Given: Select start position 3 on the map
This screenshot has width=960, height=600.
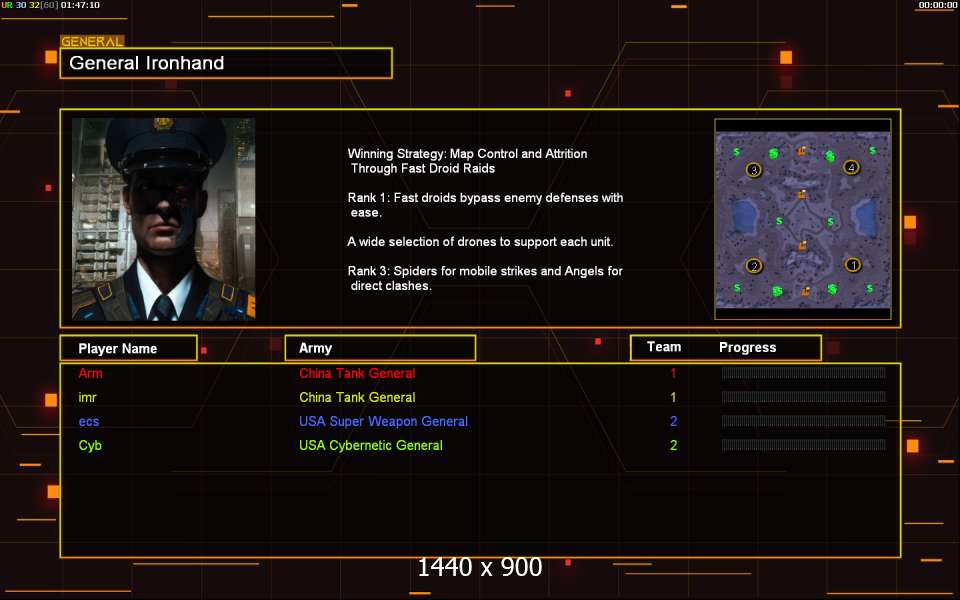Looking at the screenshot, I should point(754,170).
